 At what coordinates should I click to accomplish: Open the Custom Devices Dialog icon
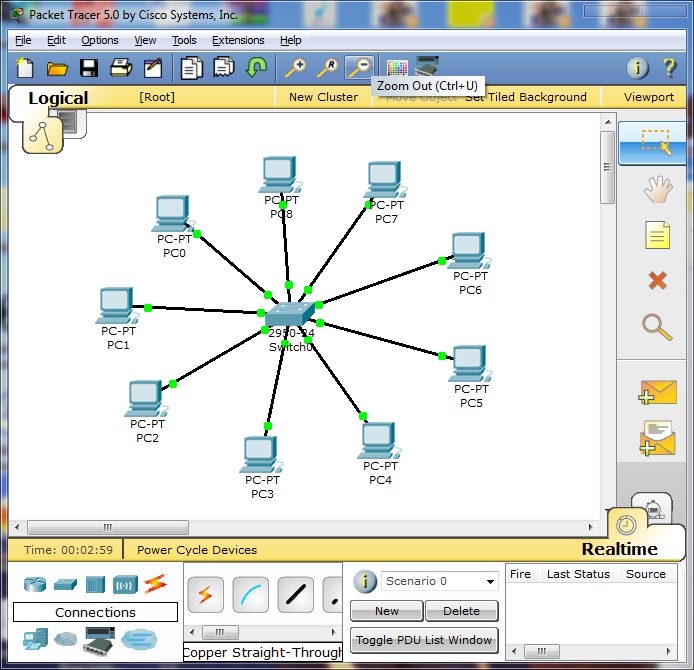click(427, 66)
